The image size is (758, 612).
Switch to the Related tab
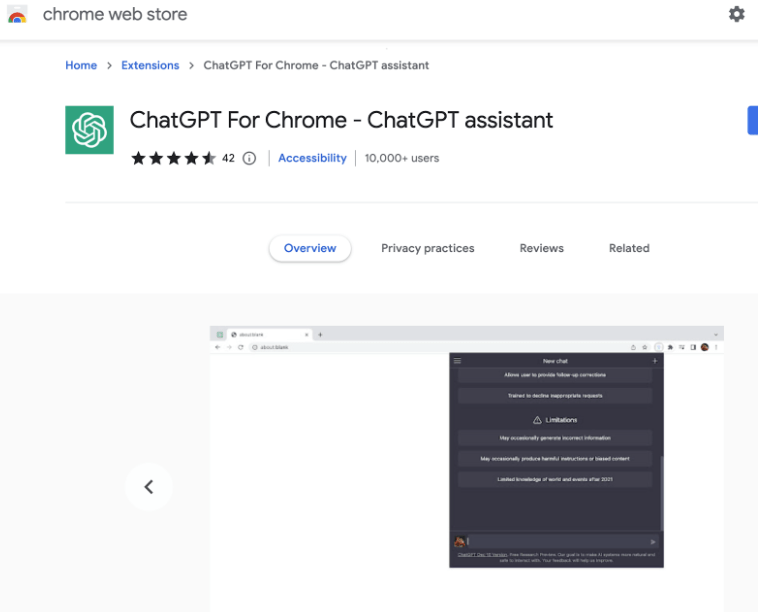pyautogui.click(x=629, y=248)
